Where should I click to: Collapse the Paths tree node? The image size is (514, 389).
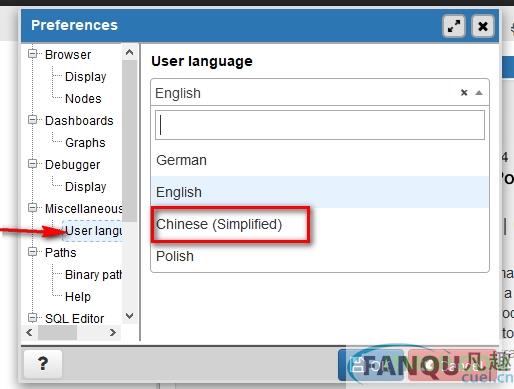(33, 252)
